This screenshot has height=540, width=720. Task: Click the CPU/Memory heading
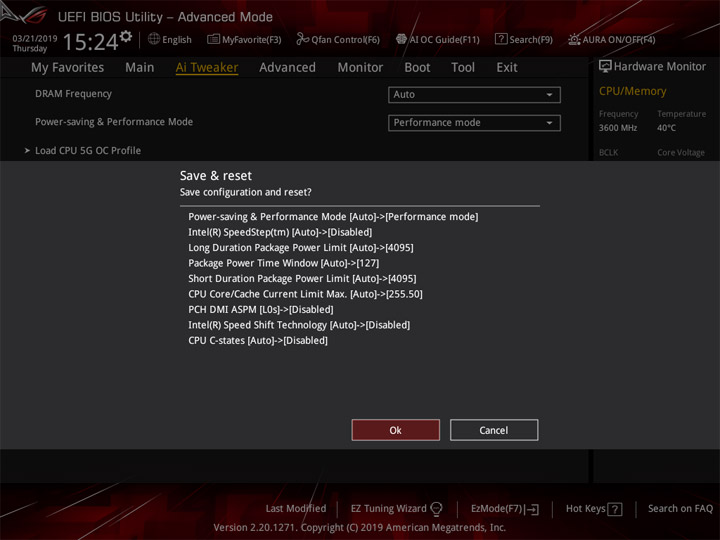tap(632, 91)
